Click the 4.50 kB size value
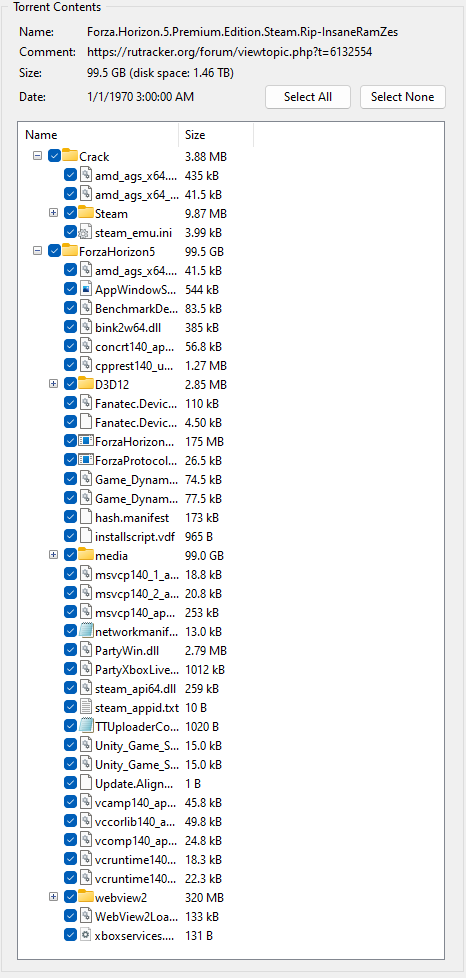Screen dimensions: 466x978 (203, 422)
